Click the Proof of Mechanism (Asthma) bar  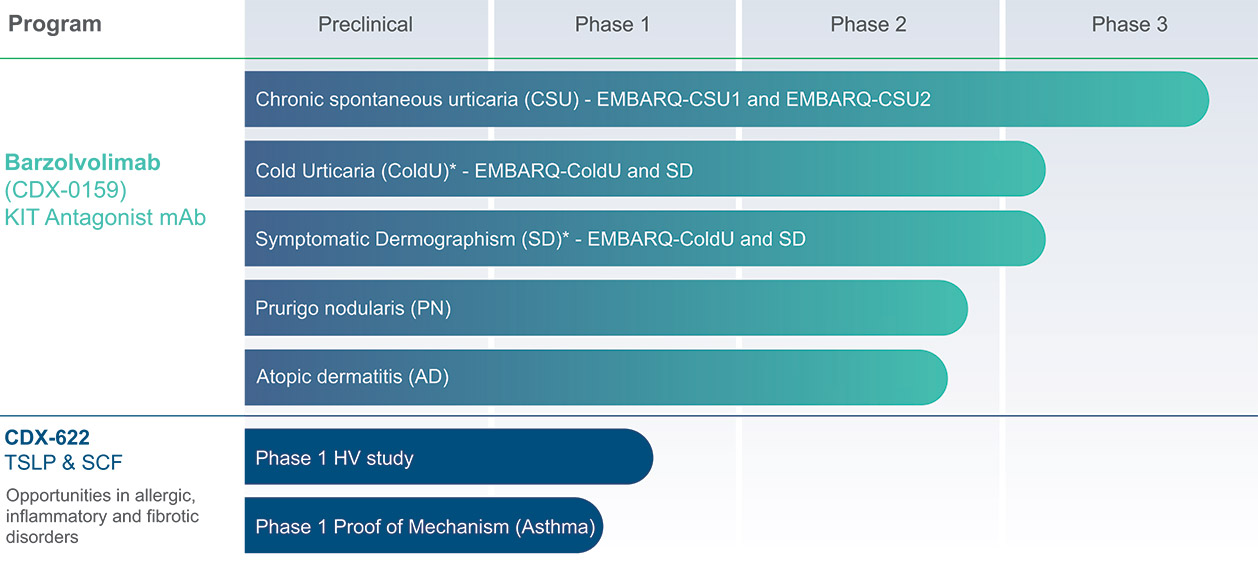pyautogui.click(x=424, y=526)
